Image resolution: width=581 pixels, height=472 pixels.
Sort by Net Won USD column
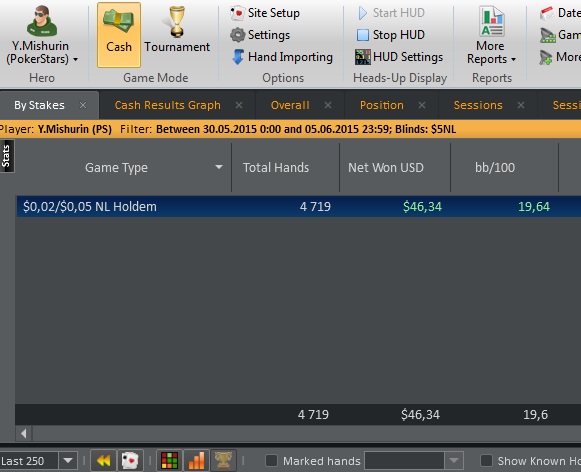(x=386, y=167)
